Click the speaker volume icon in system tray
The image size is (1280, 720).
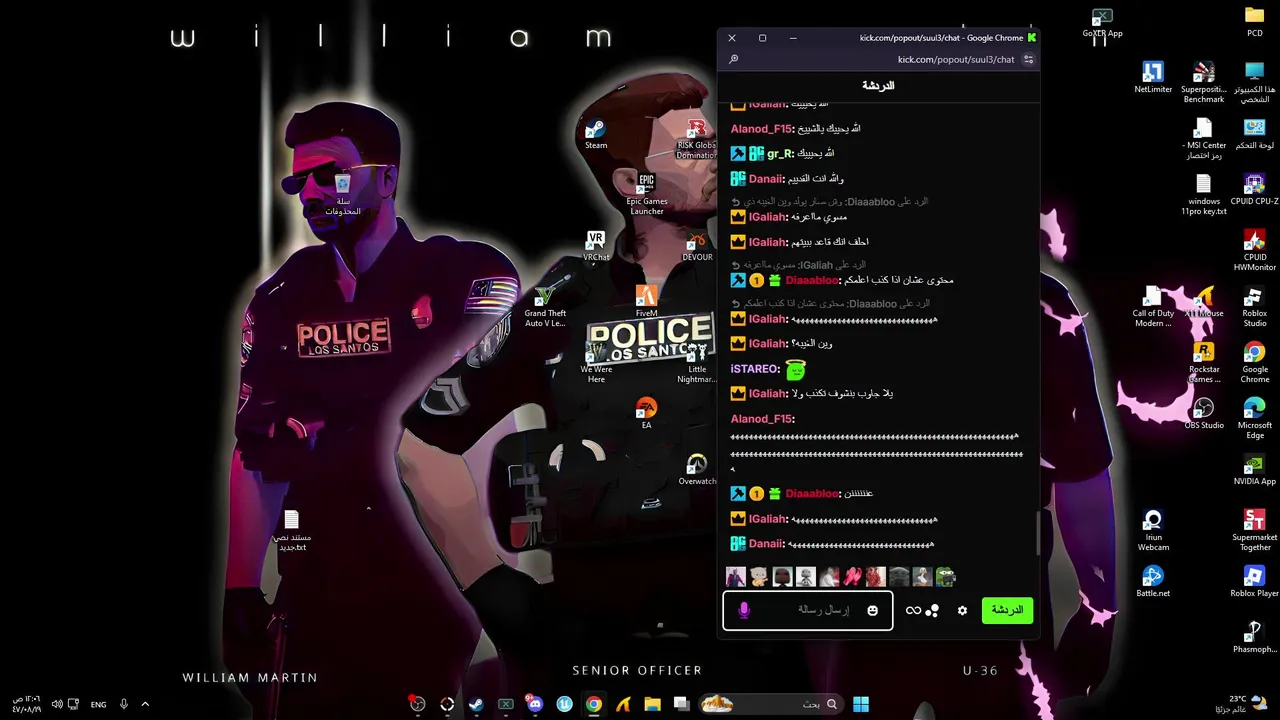[57, 704]
